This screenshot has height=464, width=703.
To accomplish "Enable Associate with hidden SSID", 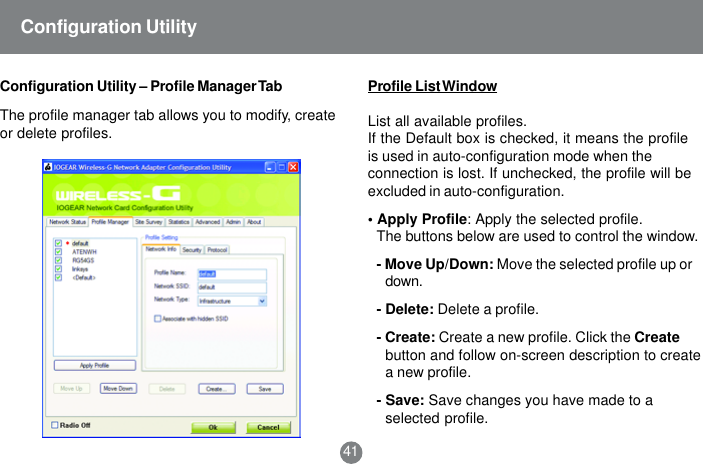I will [157, 319].
